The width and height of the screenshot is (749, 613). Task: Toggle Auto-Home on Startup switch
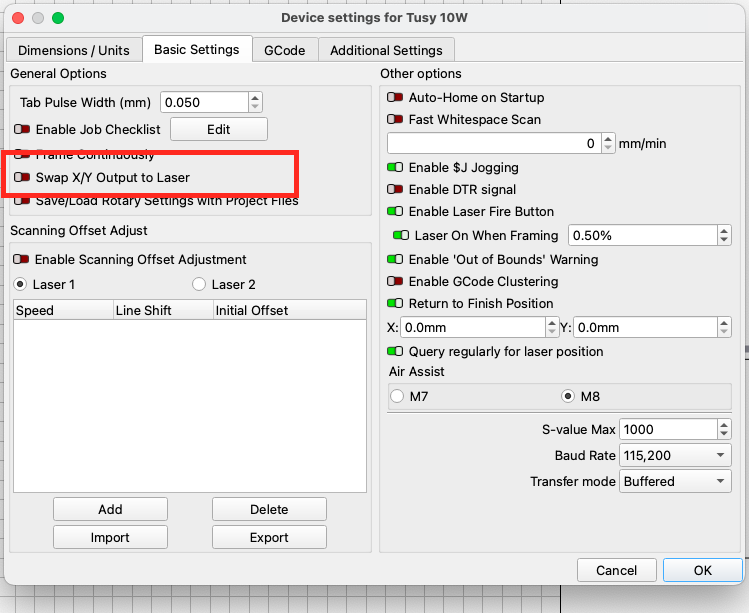[396, 98]
